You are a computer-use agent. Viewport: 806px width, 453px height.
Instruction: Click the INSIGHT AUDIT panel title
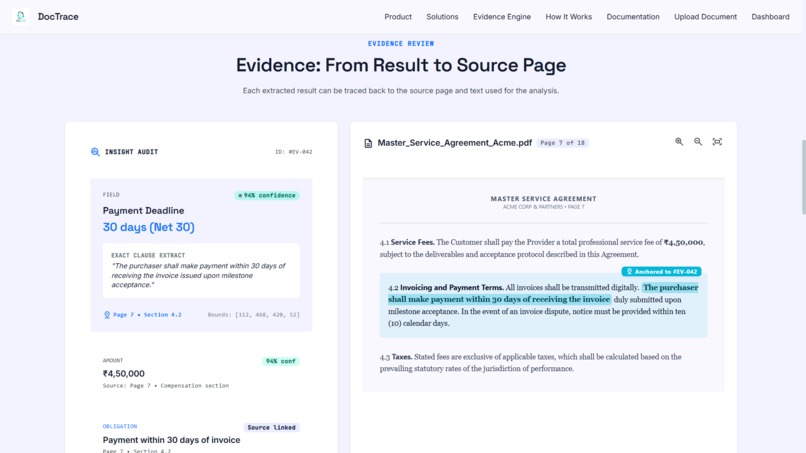point(131,152)
